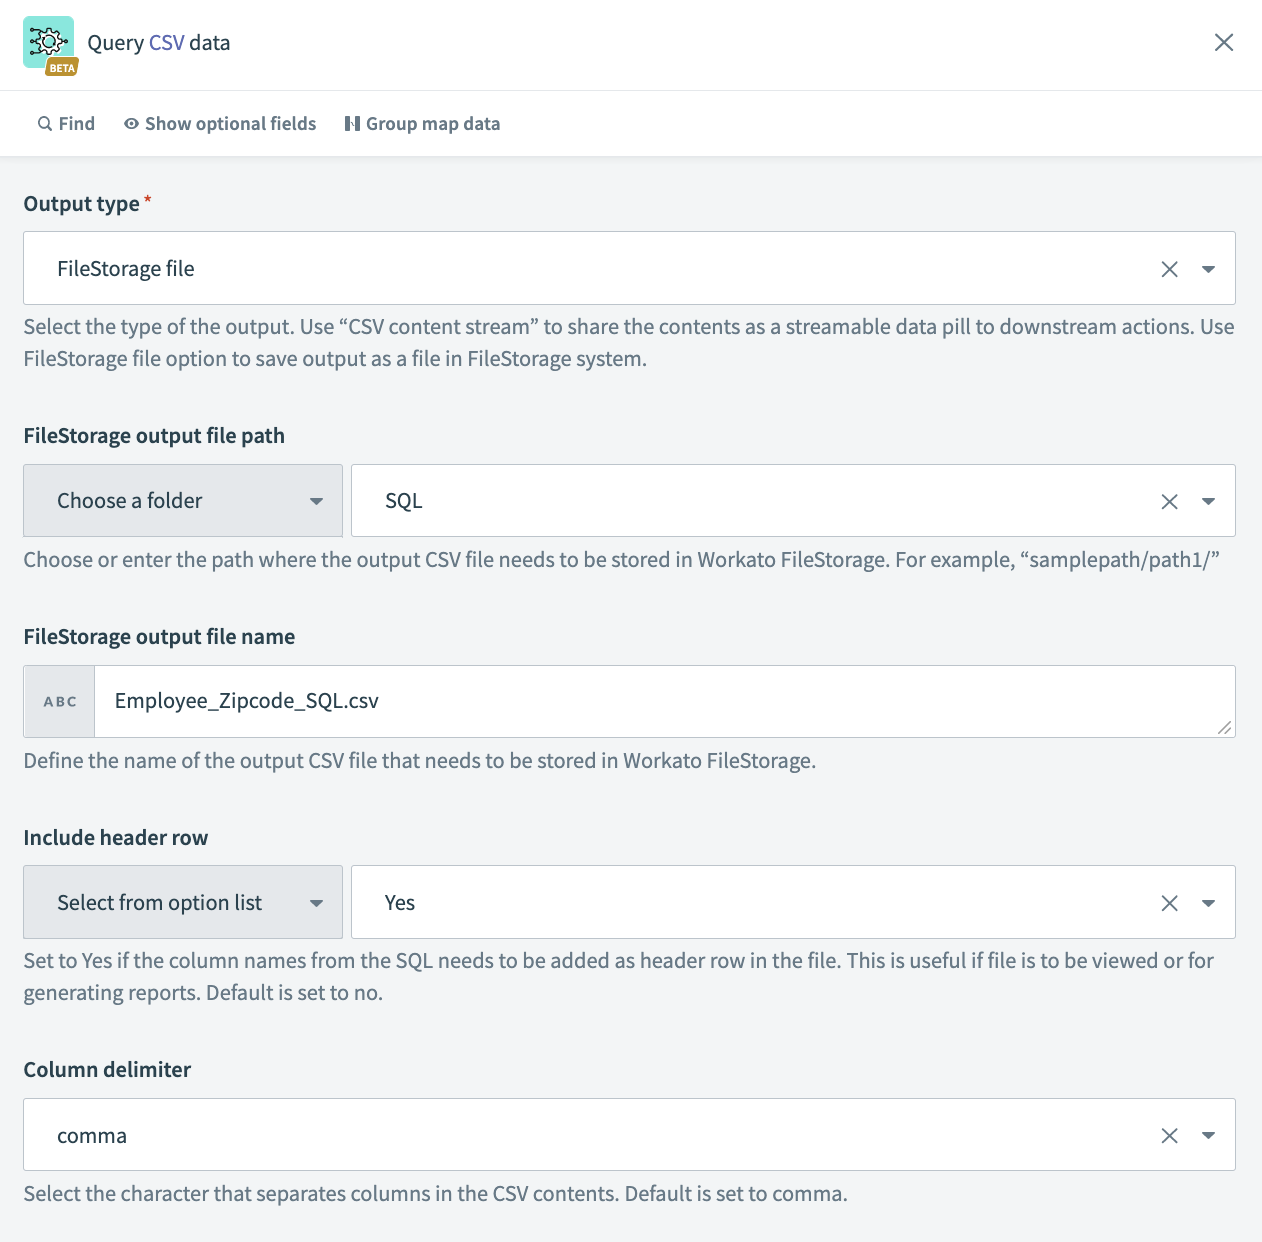Click the Query CSV data gear icon
Image resolution: width=1262 pixels, height=1242 pixels.
[x=48, y=43]
